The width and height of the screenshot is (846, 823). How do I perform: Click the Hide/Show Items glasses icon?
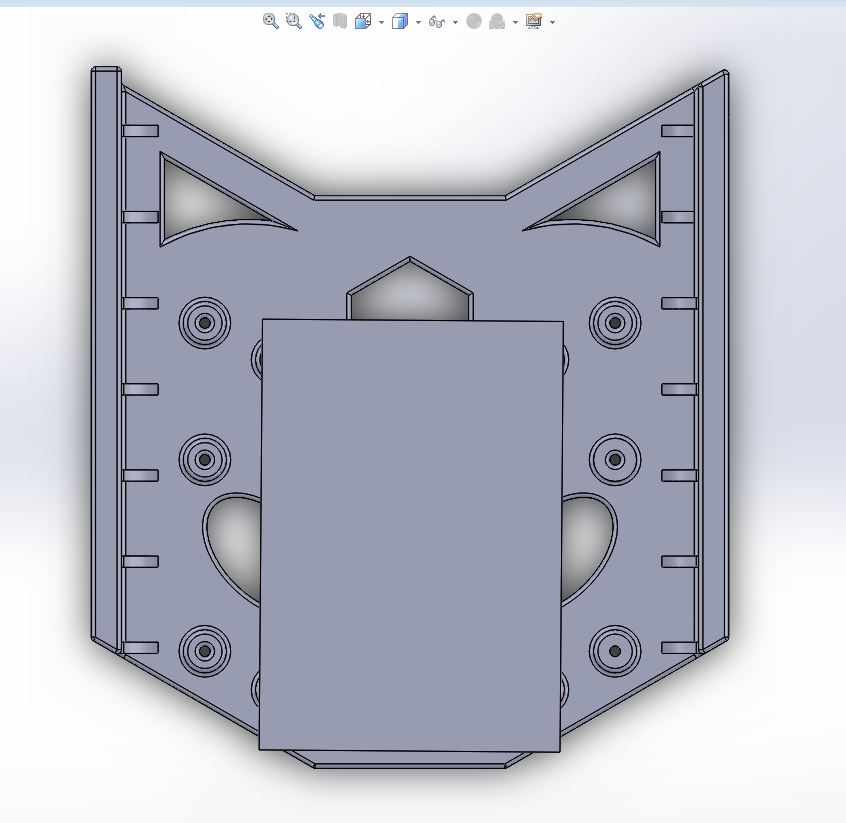pos(437,22)
